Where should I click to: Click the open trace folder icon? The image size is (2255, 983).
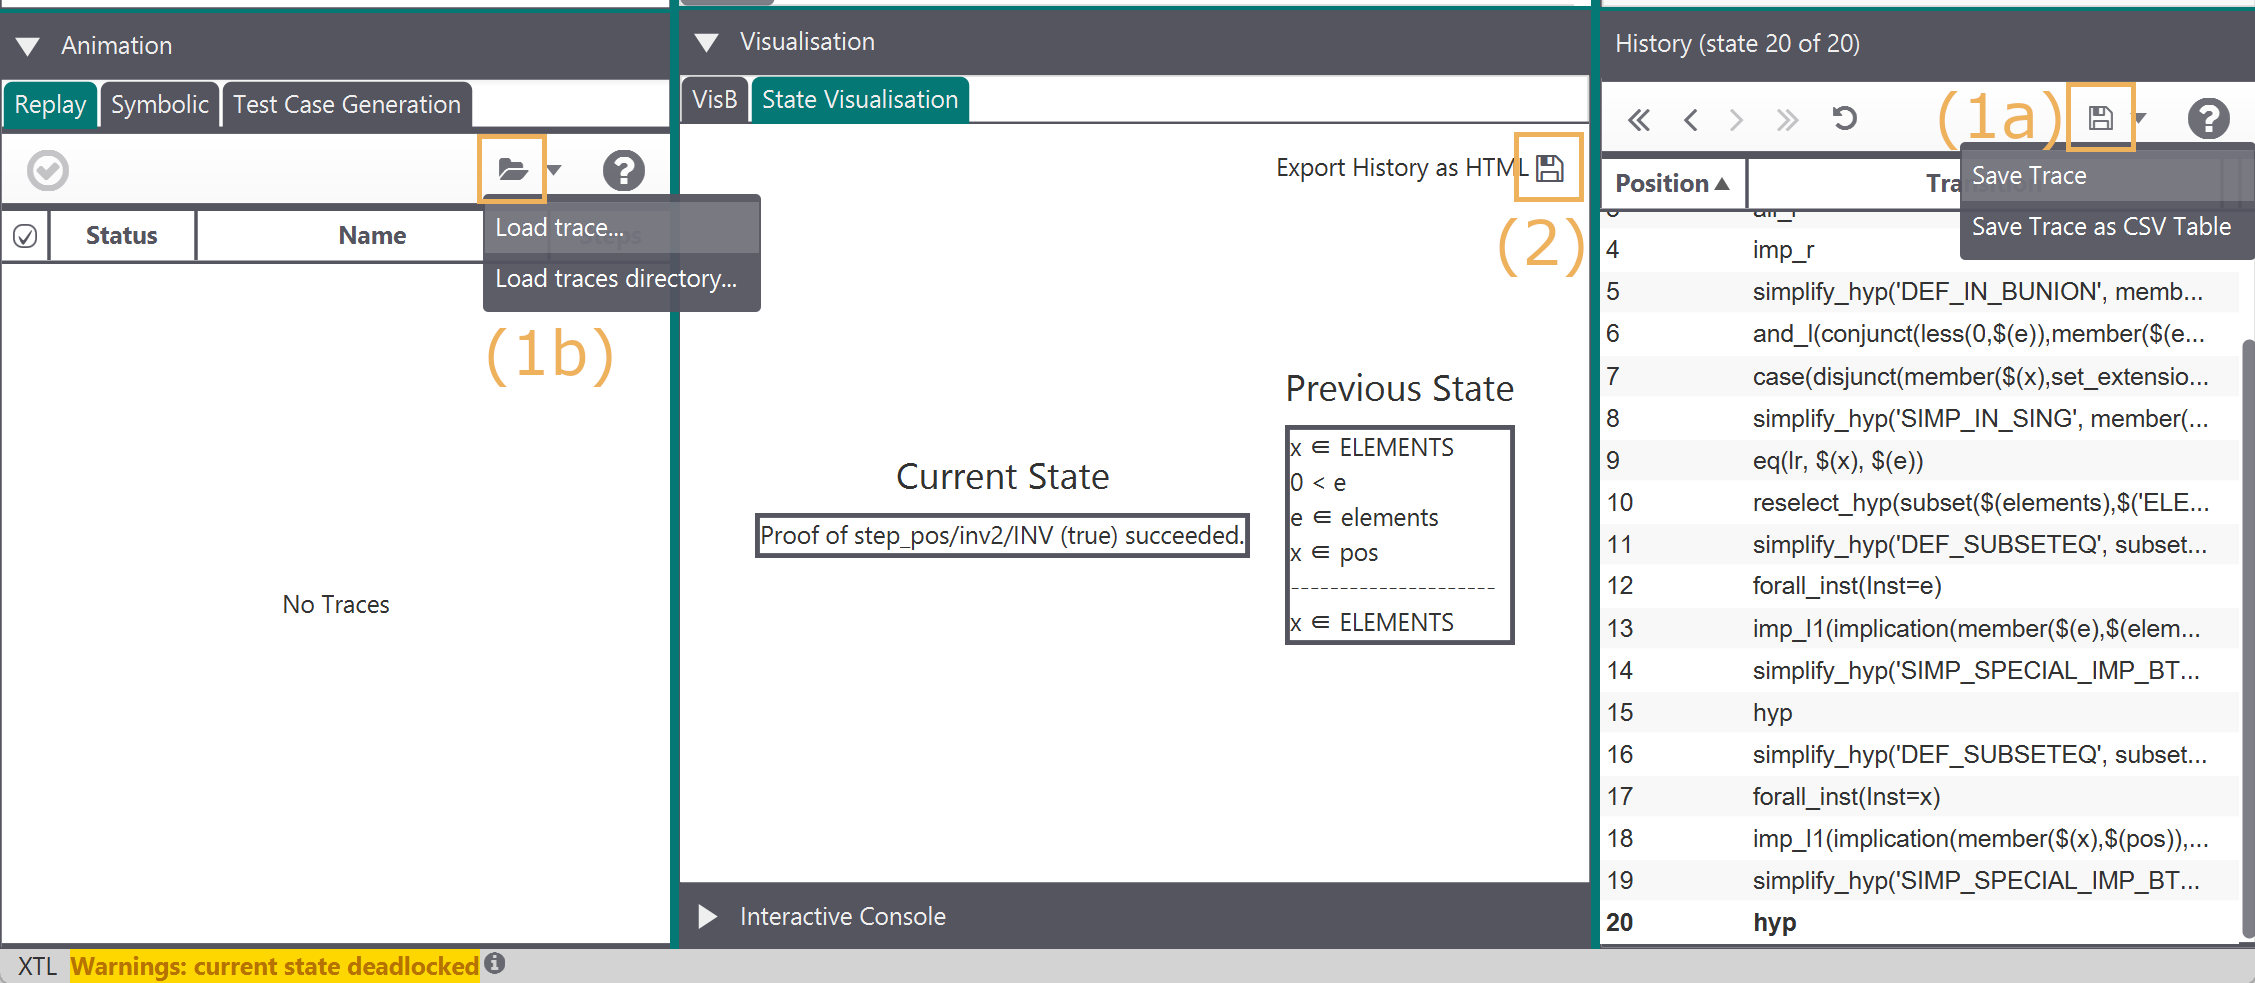(512, 170)
